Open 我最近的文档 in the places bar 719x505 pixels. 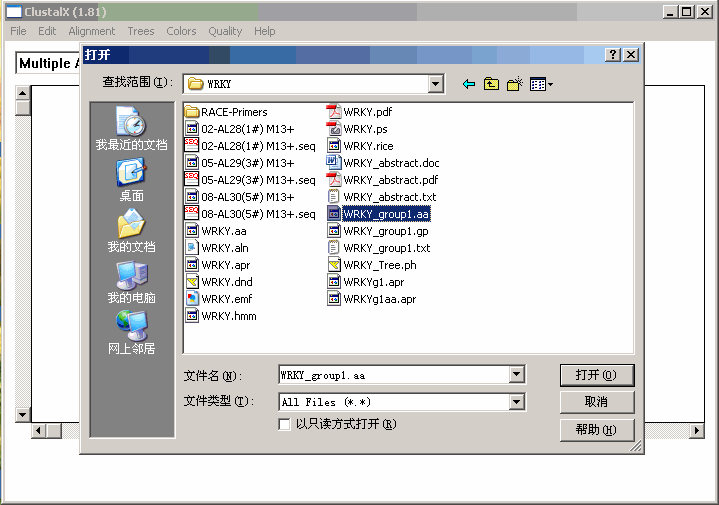tap(132, 129)
